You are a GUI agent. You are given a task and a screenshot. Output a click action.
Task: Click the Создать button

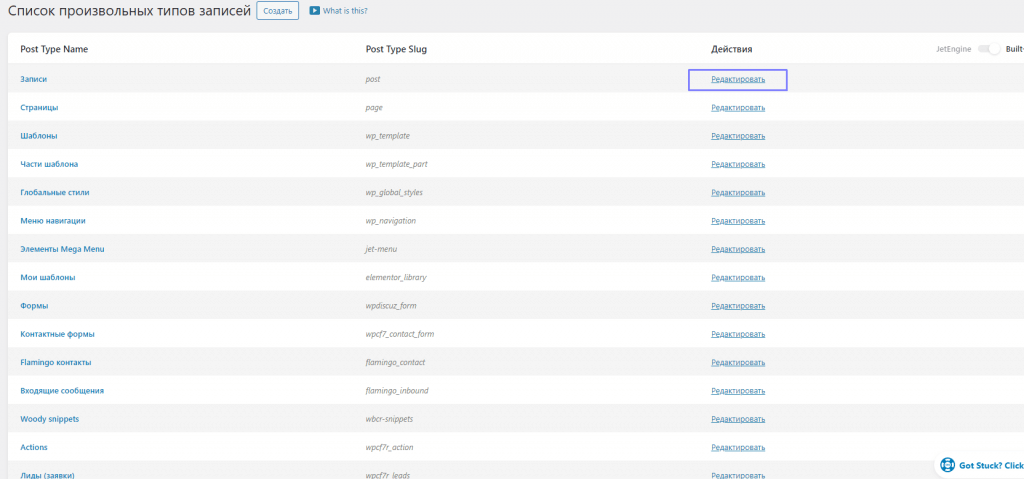(278, 11)
